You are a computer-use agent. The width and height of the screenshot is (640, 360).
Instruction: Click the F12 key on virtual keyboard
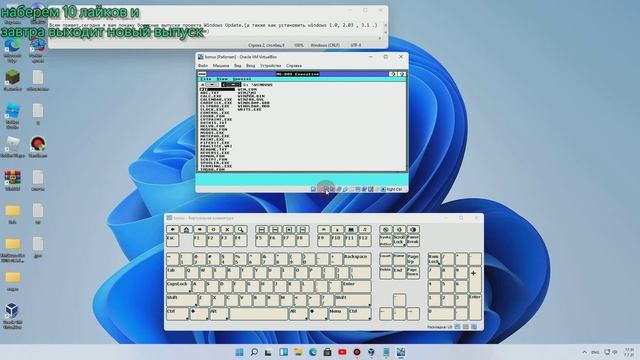tap(364, 240)
